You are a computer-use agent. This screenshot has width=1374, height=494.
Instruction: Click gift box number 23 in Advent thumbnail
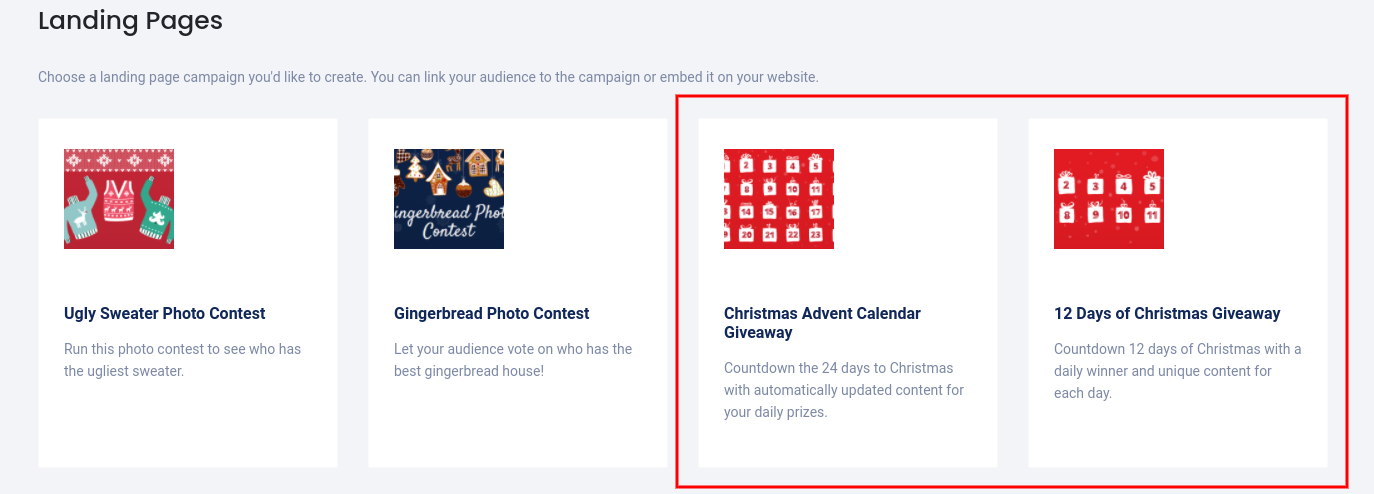[x=815, y=232]
